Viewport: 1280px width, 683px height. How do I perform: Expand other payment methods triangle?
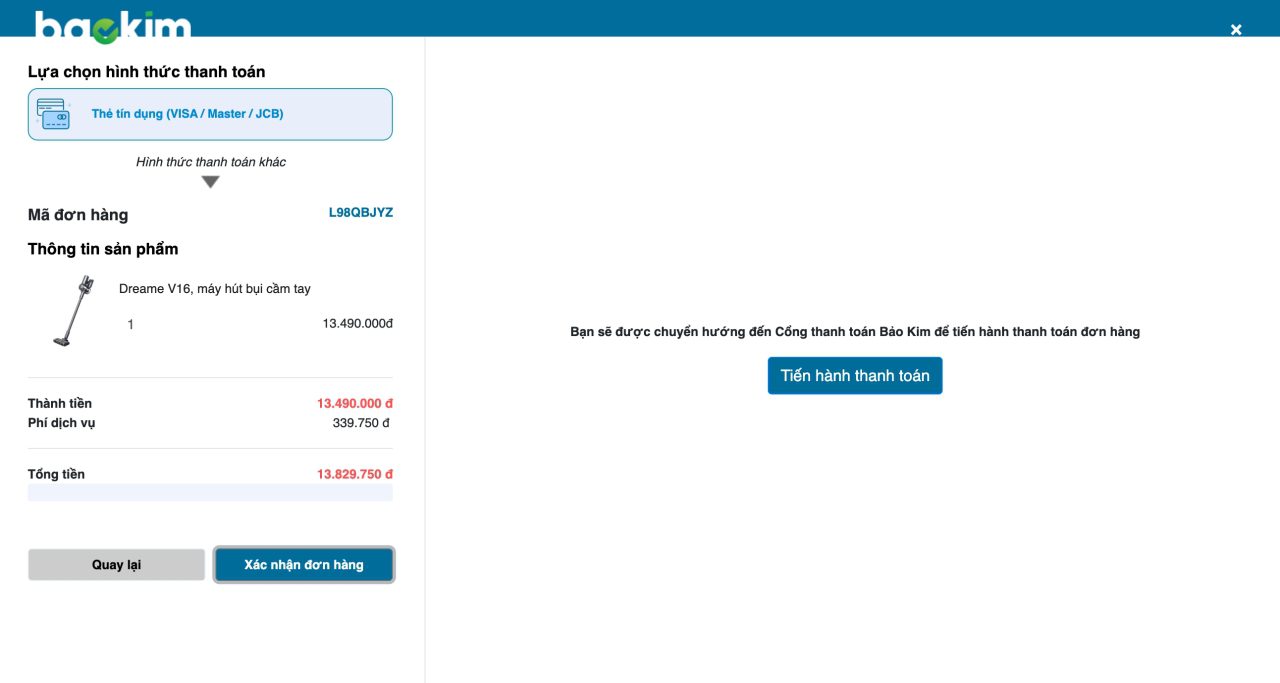[x=210, y=182]
